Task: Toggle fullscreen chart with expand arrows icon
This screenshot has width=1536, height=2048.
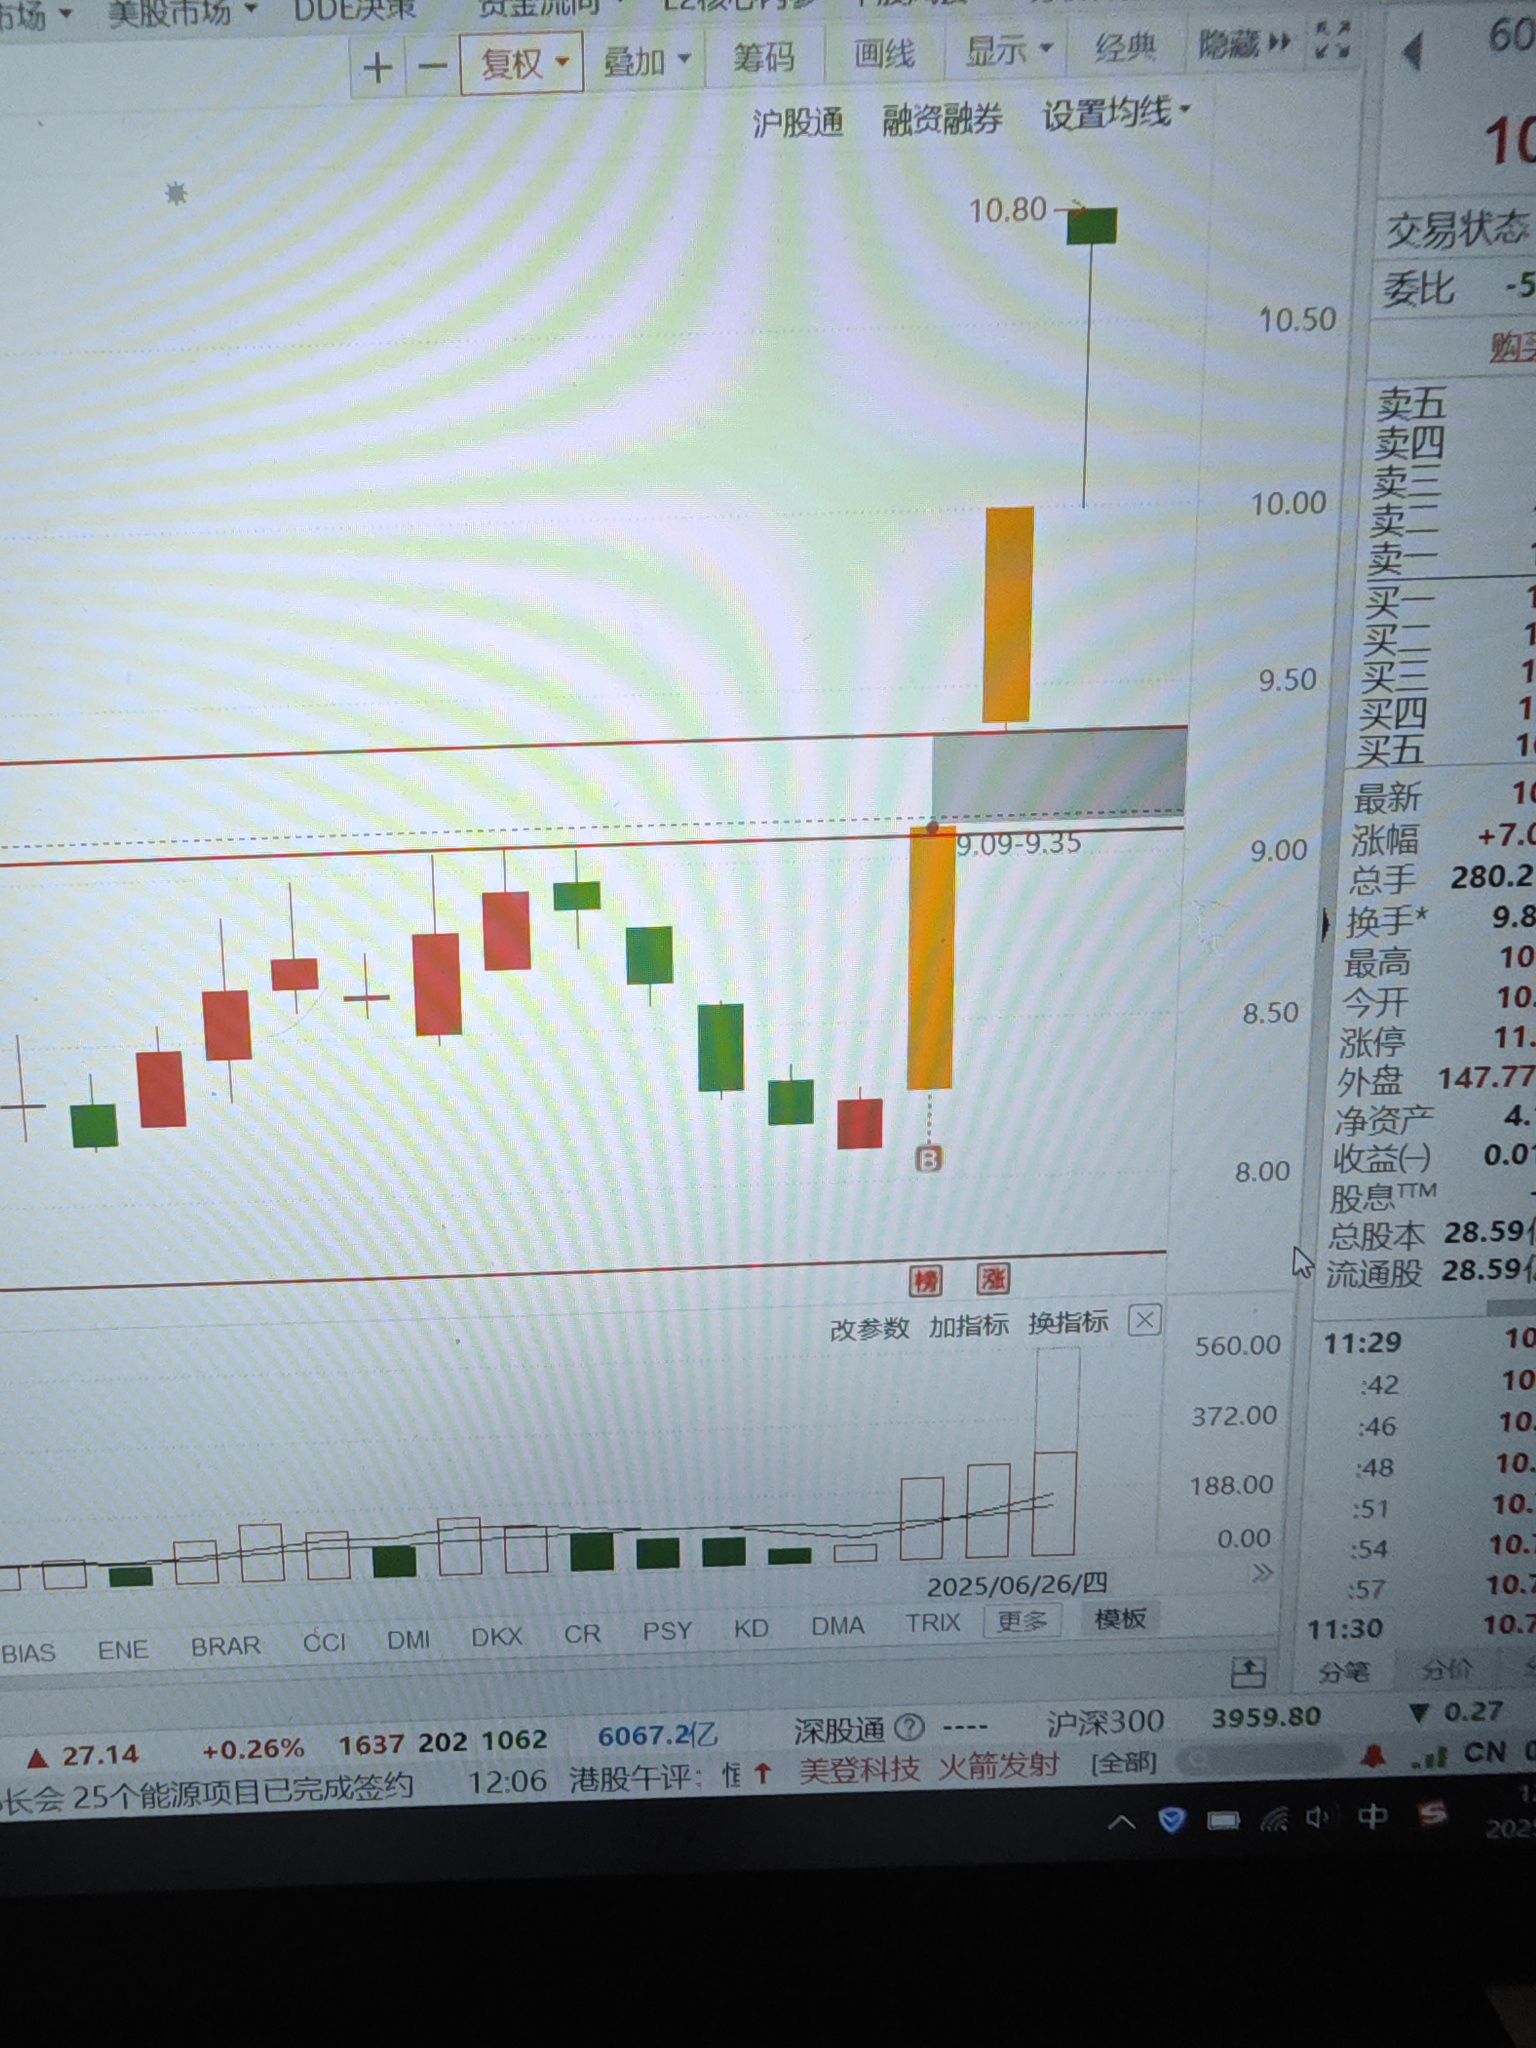Action: [1332, 40]
